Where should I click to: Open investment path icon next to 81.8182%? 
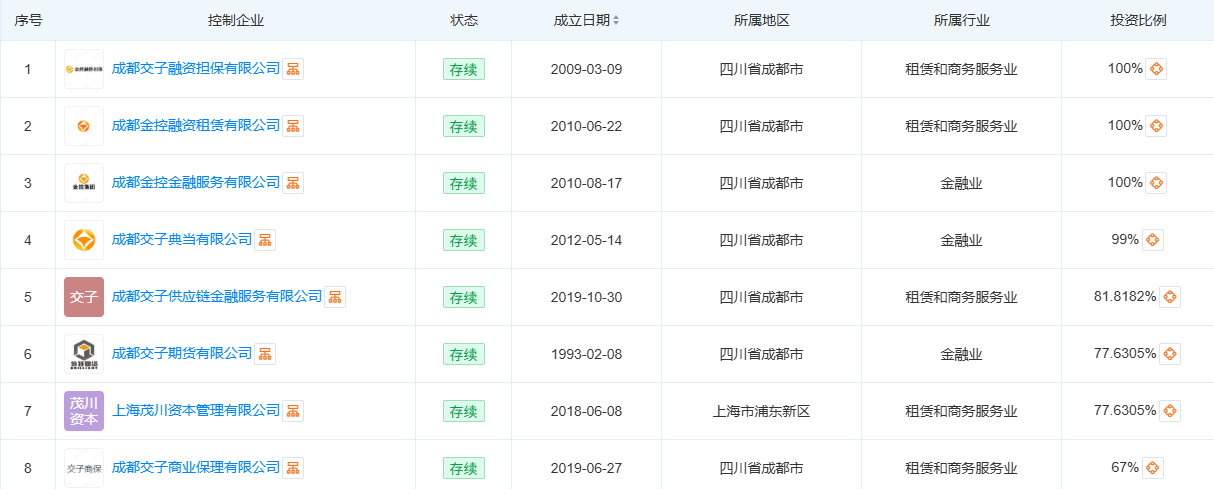(x=1170, y=297)
